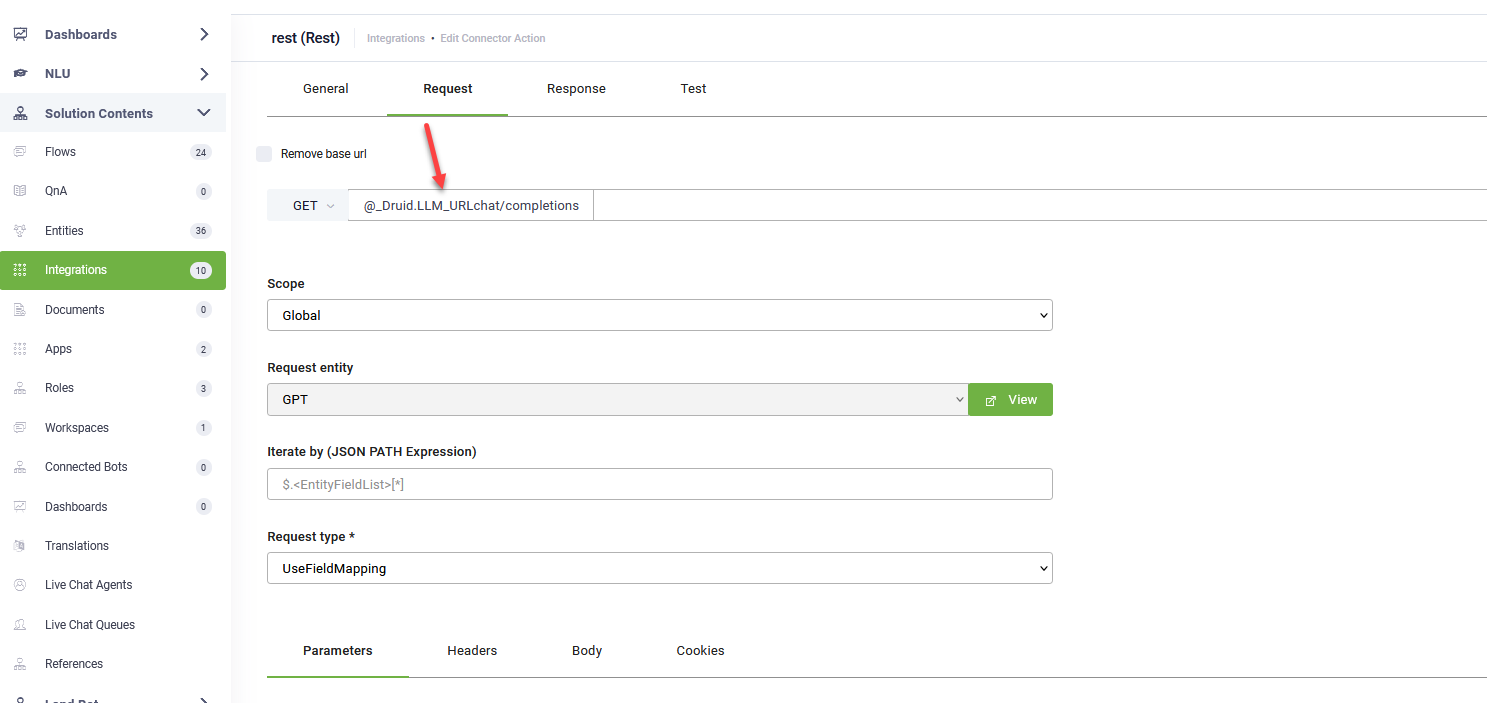Image resolution: width=1487 pixels, height=703 pixels.
Task: Open the Scope dropdown set to Global
Action: click(x=660, y=315)
